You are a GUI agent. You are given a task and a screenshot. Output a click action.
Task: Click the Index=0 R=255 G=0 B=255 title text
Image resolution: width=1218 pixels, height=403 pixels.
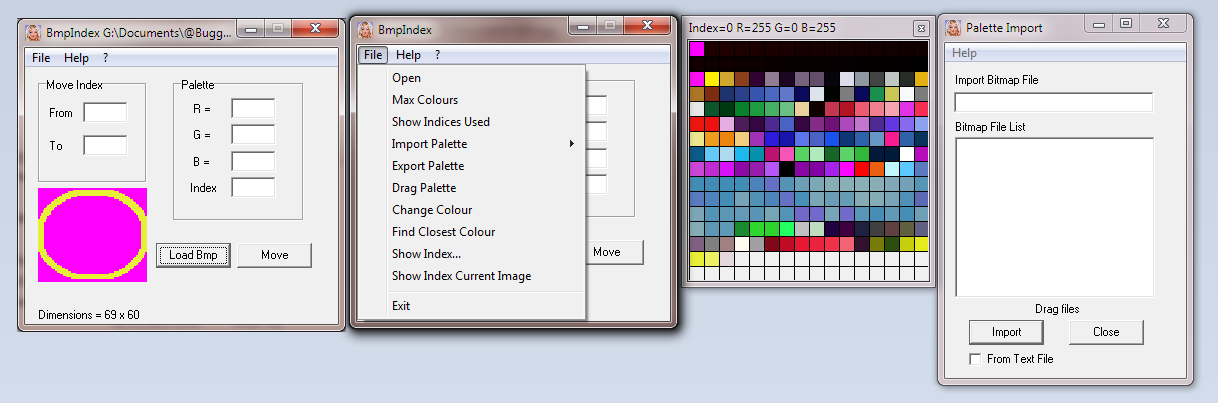coord(760,28)
